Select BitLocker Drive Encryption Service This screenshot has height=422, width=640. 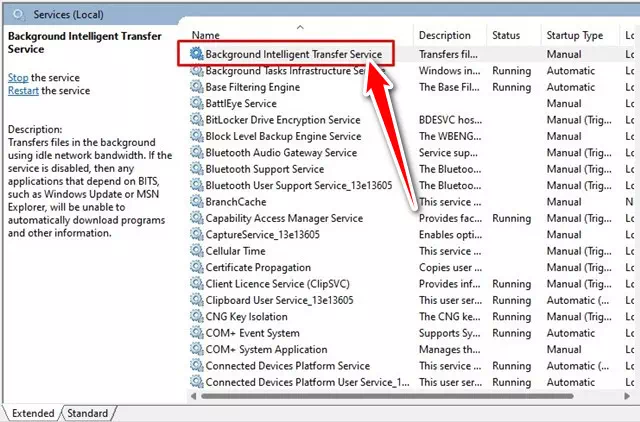283,120
